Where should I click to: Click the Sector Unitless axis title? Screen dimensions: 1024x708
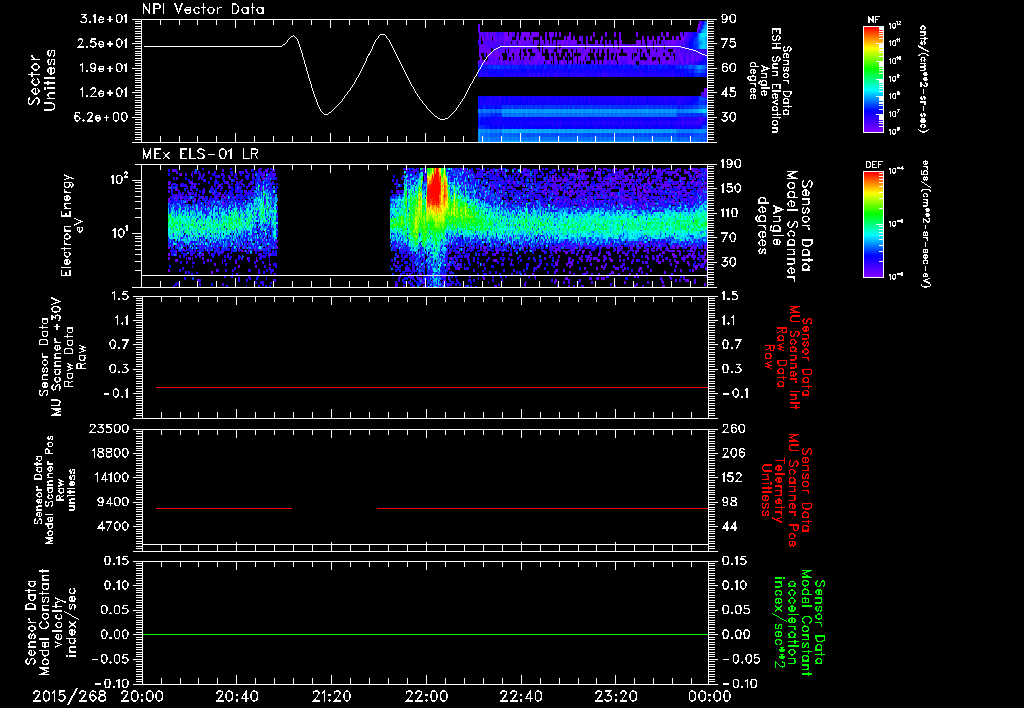pyautogui.click(x=42, y=80)
